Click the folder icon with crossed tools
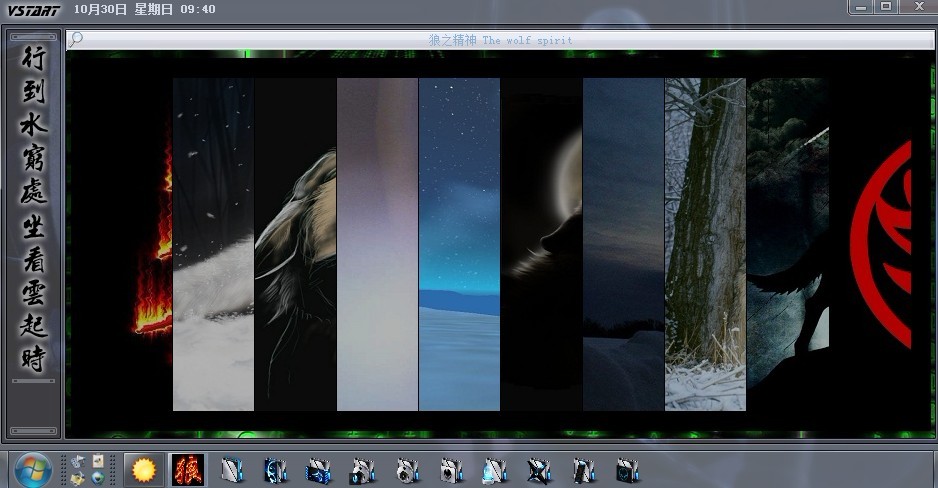The image size is (938, 488). coord(540,469)
